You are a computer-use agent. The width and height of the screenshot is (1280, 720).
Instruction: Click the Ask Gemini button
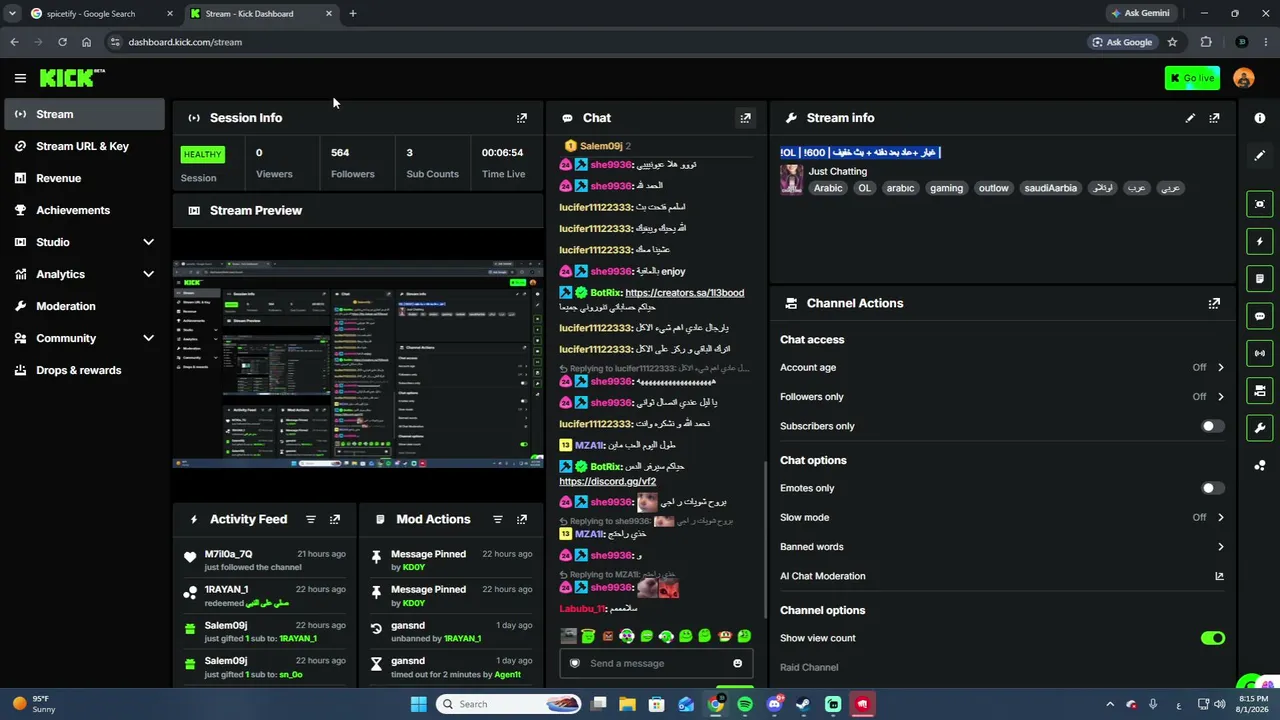tap(1140, 14)
